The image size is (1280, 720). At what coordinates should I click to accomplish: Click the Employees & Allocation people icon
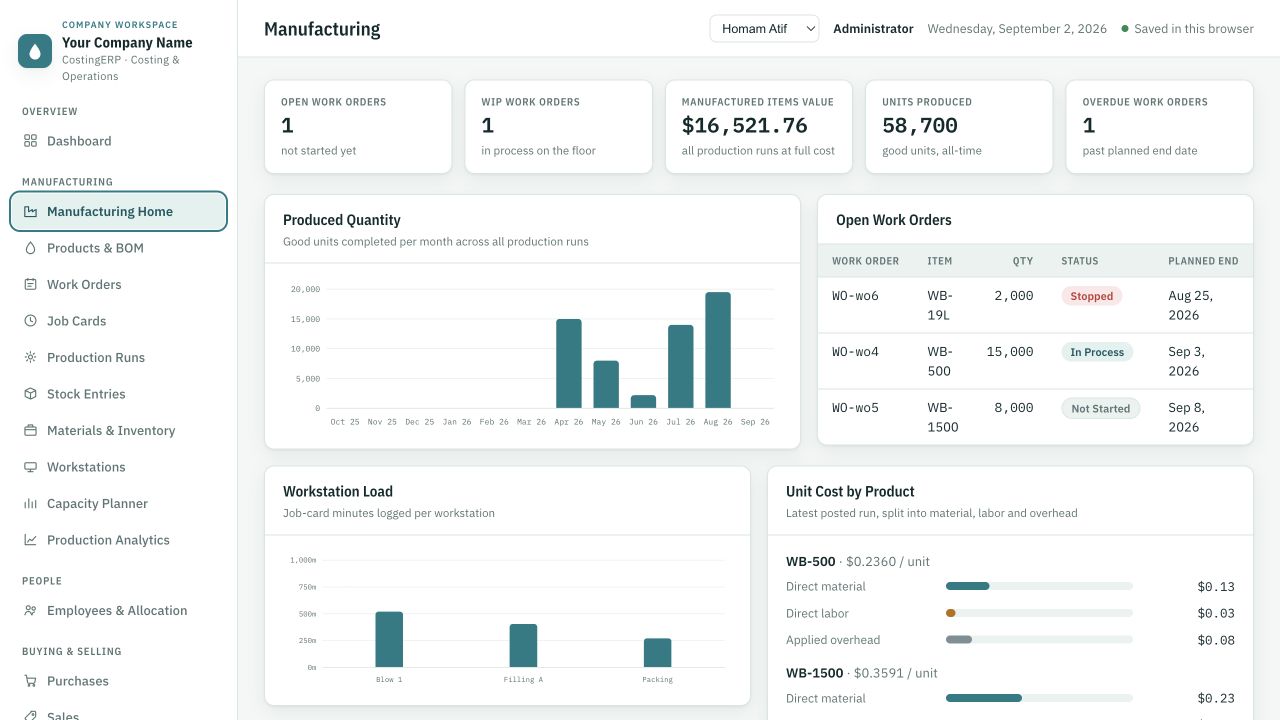point(30,610)
